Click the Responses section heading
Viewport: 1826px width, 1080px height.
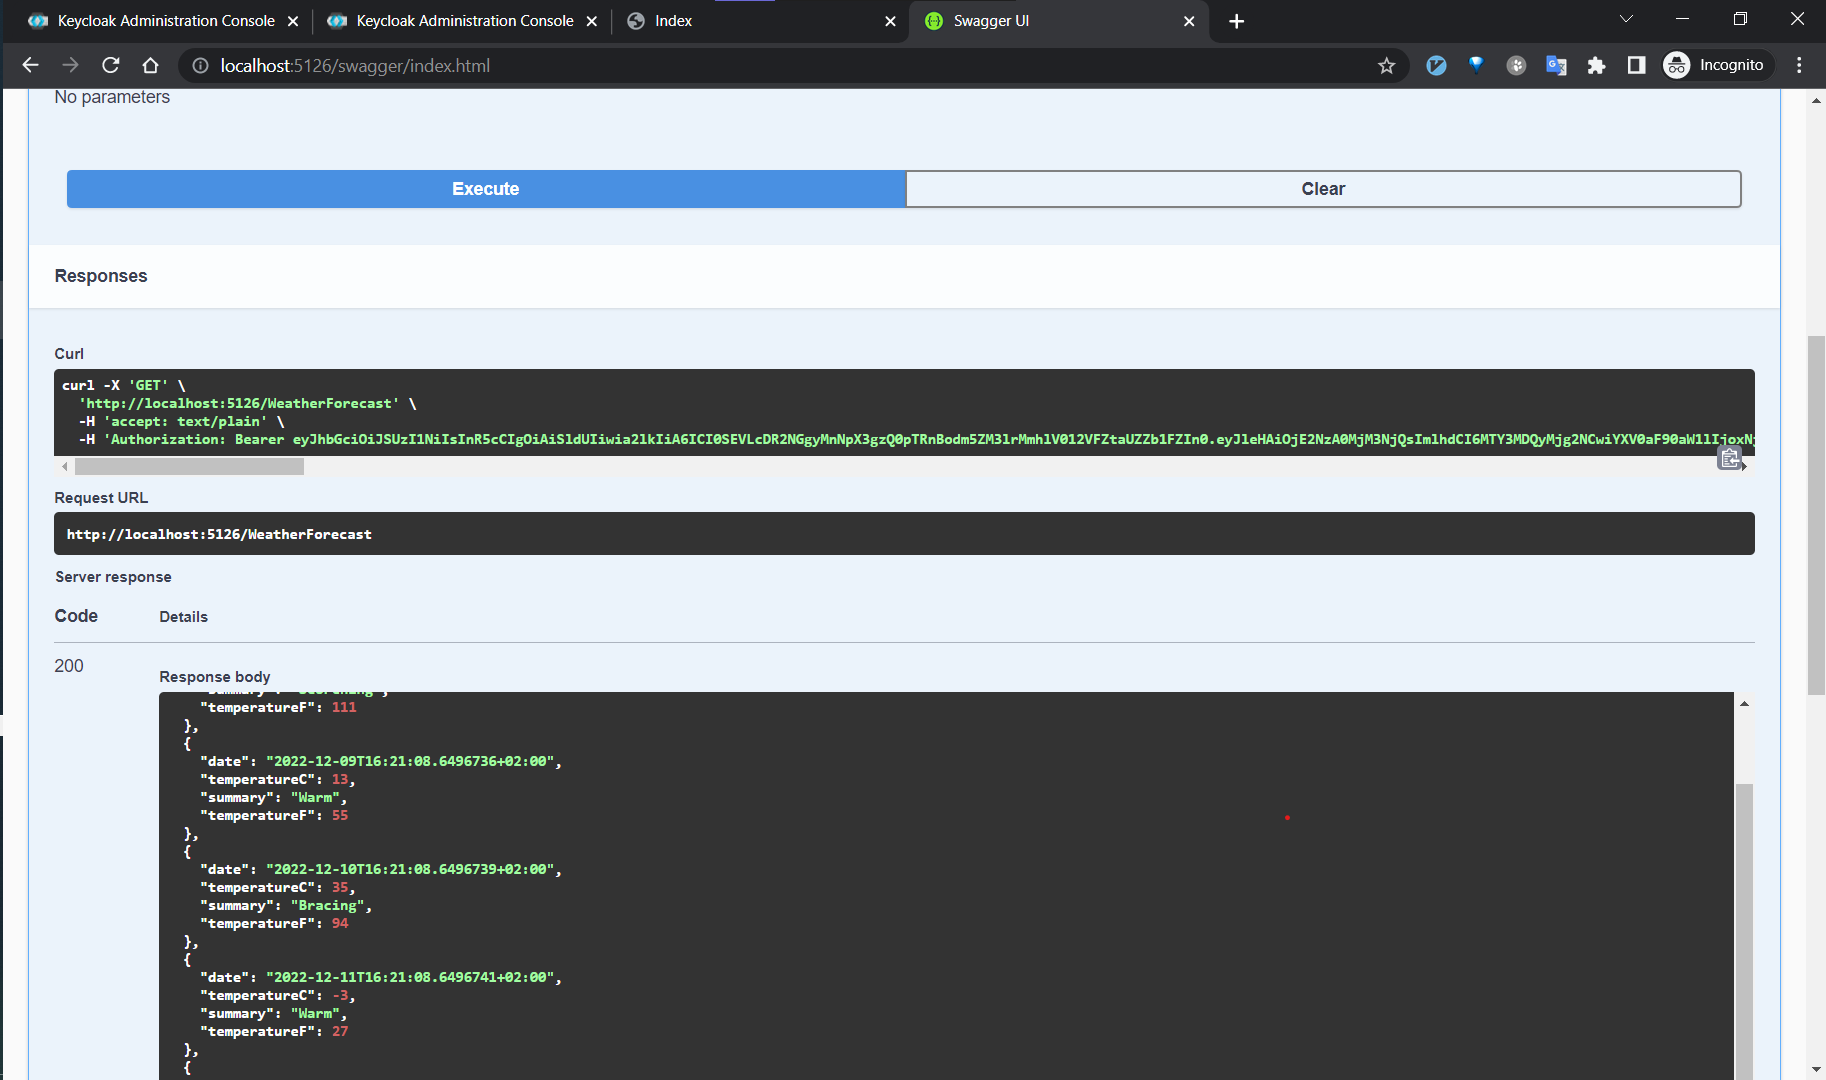pyautogui.click(x=101, y=276)
